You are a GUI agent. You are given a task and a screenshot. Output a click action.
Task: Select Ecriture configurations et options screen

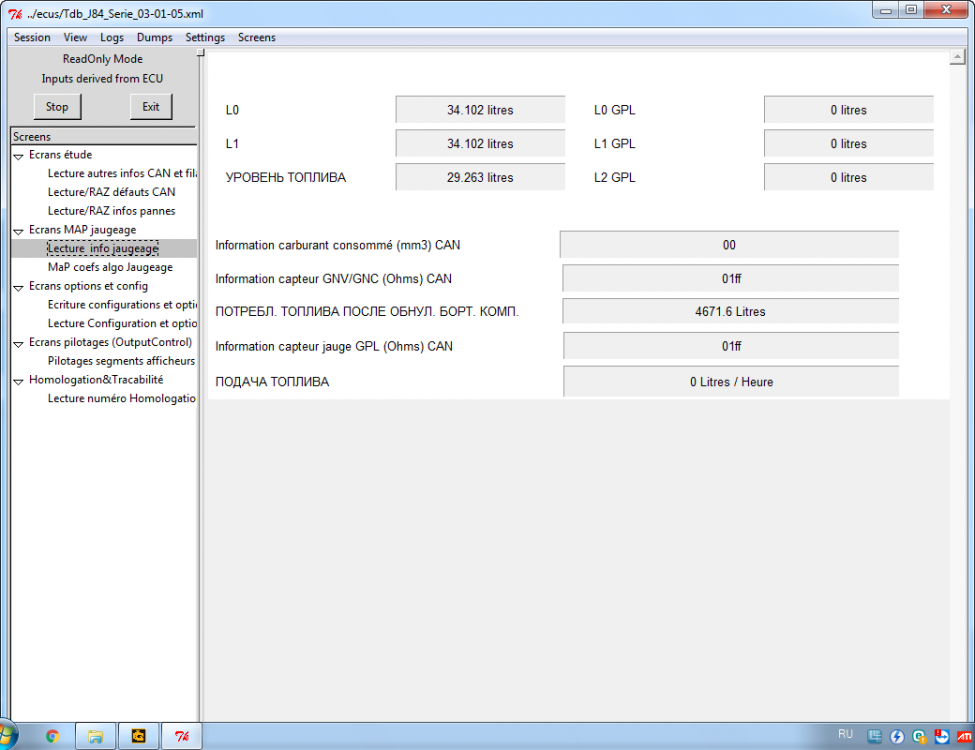point(122,305)
